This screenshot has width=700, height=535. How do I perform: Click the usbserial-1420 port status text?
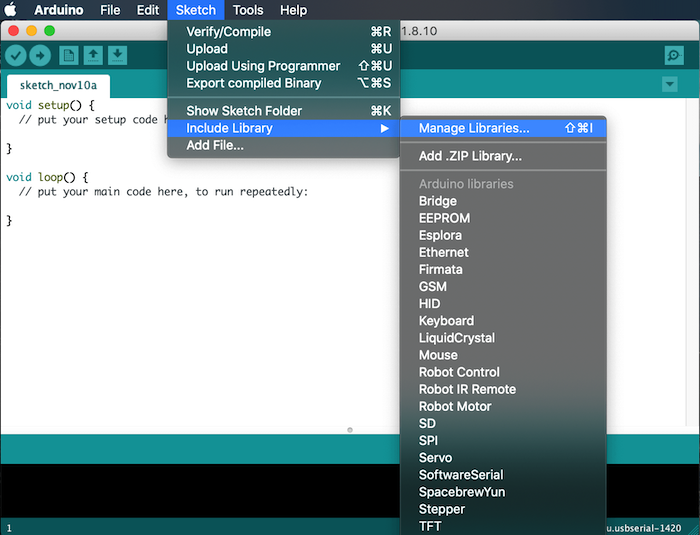point(644,528)
